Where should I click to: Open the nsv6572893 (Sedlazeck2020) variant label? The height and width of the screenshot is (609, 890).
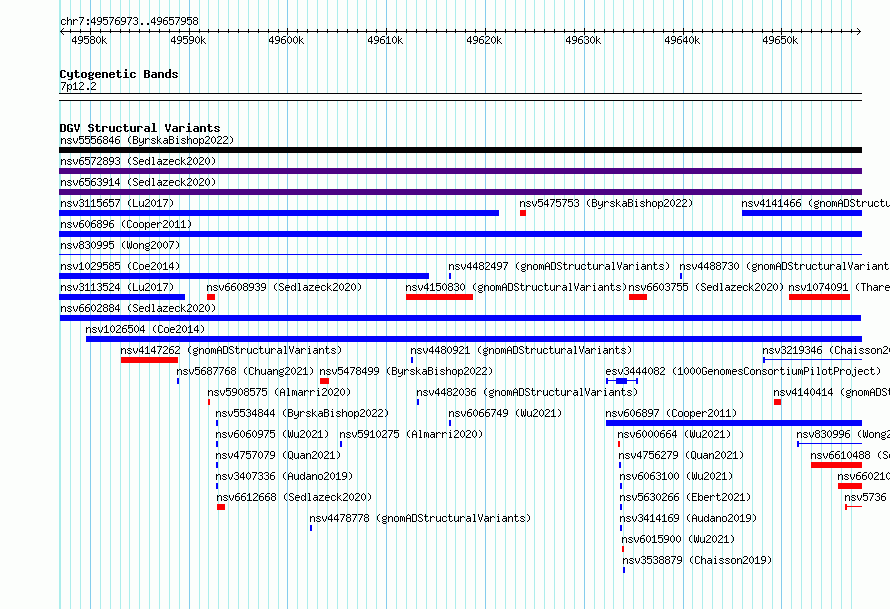pos(138,161)
